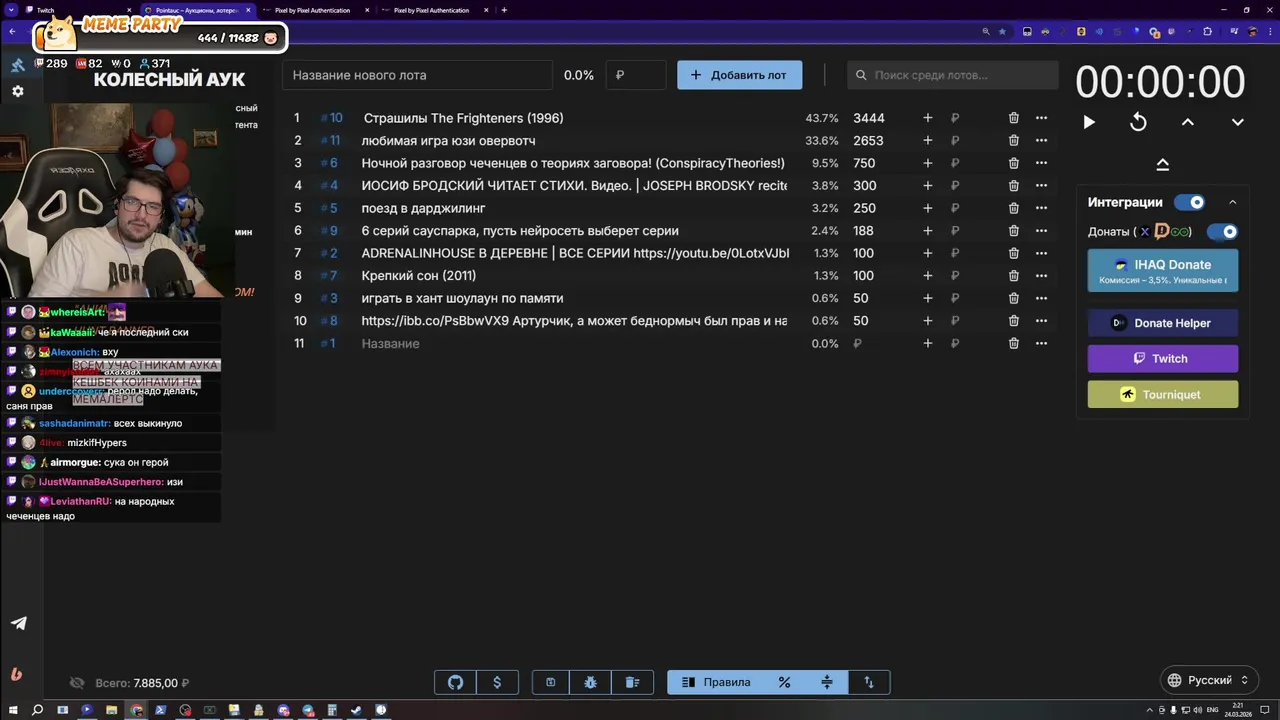This screenshot has height=720, width=1280.
Task: Open the Telegram icon in left sidebar
Action: pyautogui.click(x=18, y=623)
